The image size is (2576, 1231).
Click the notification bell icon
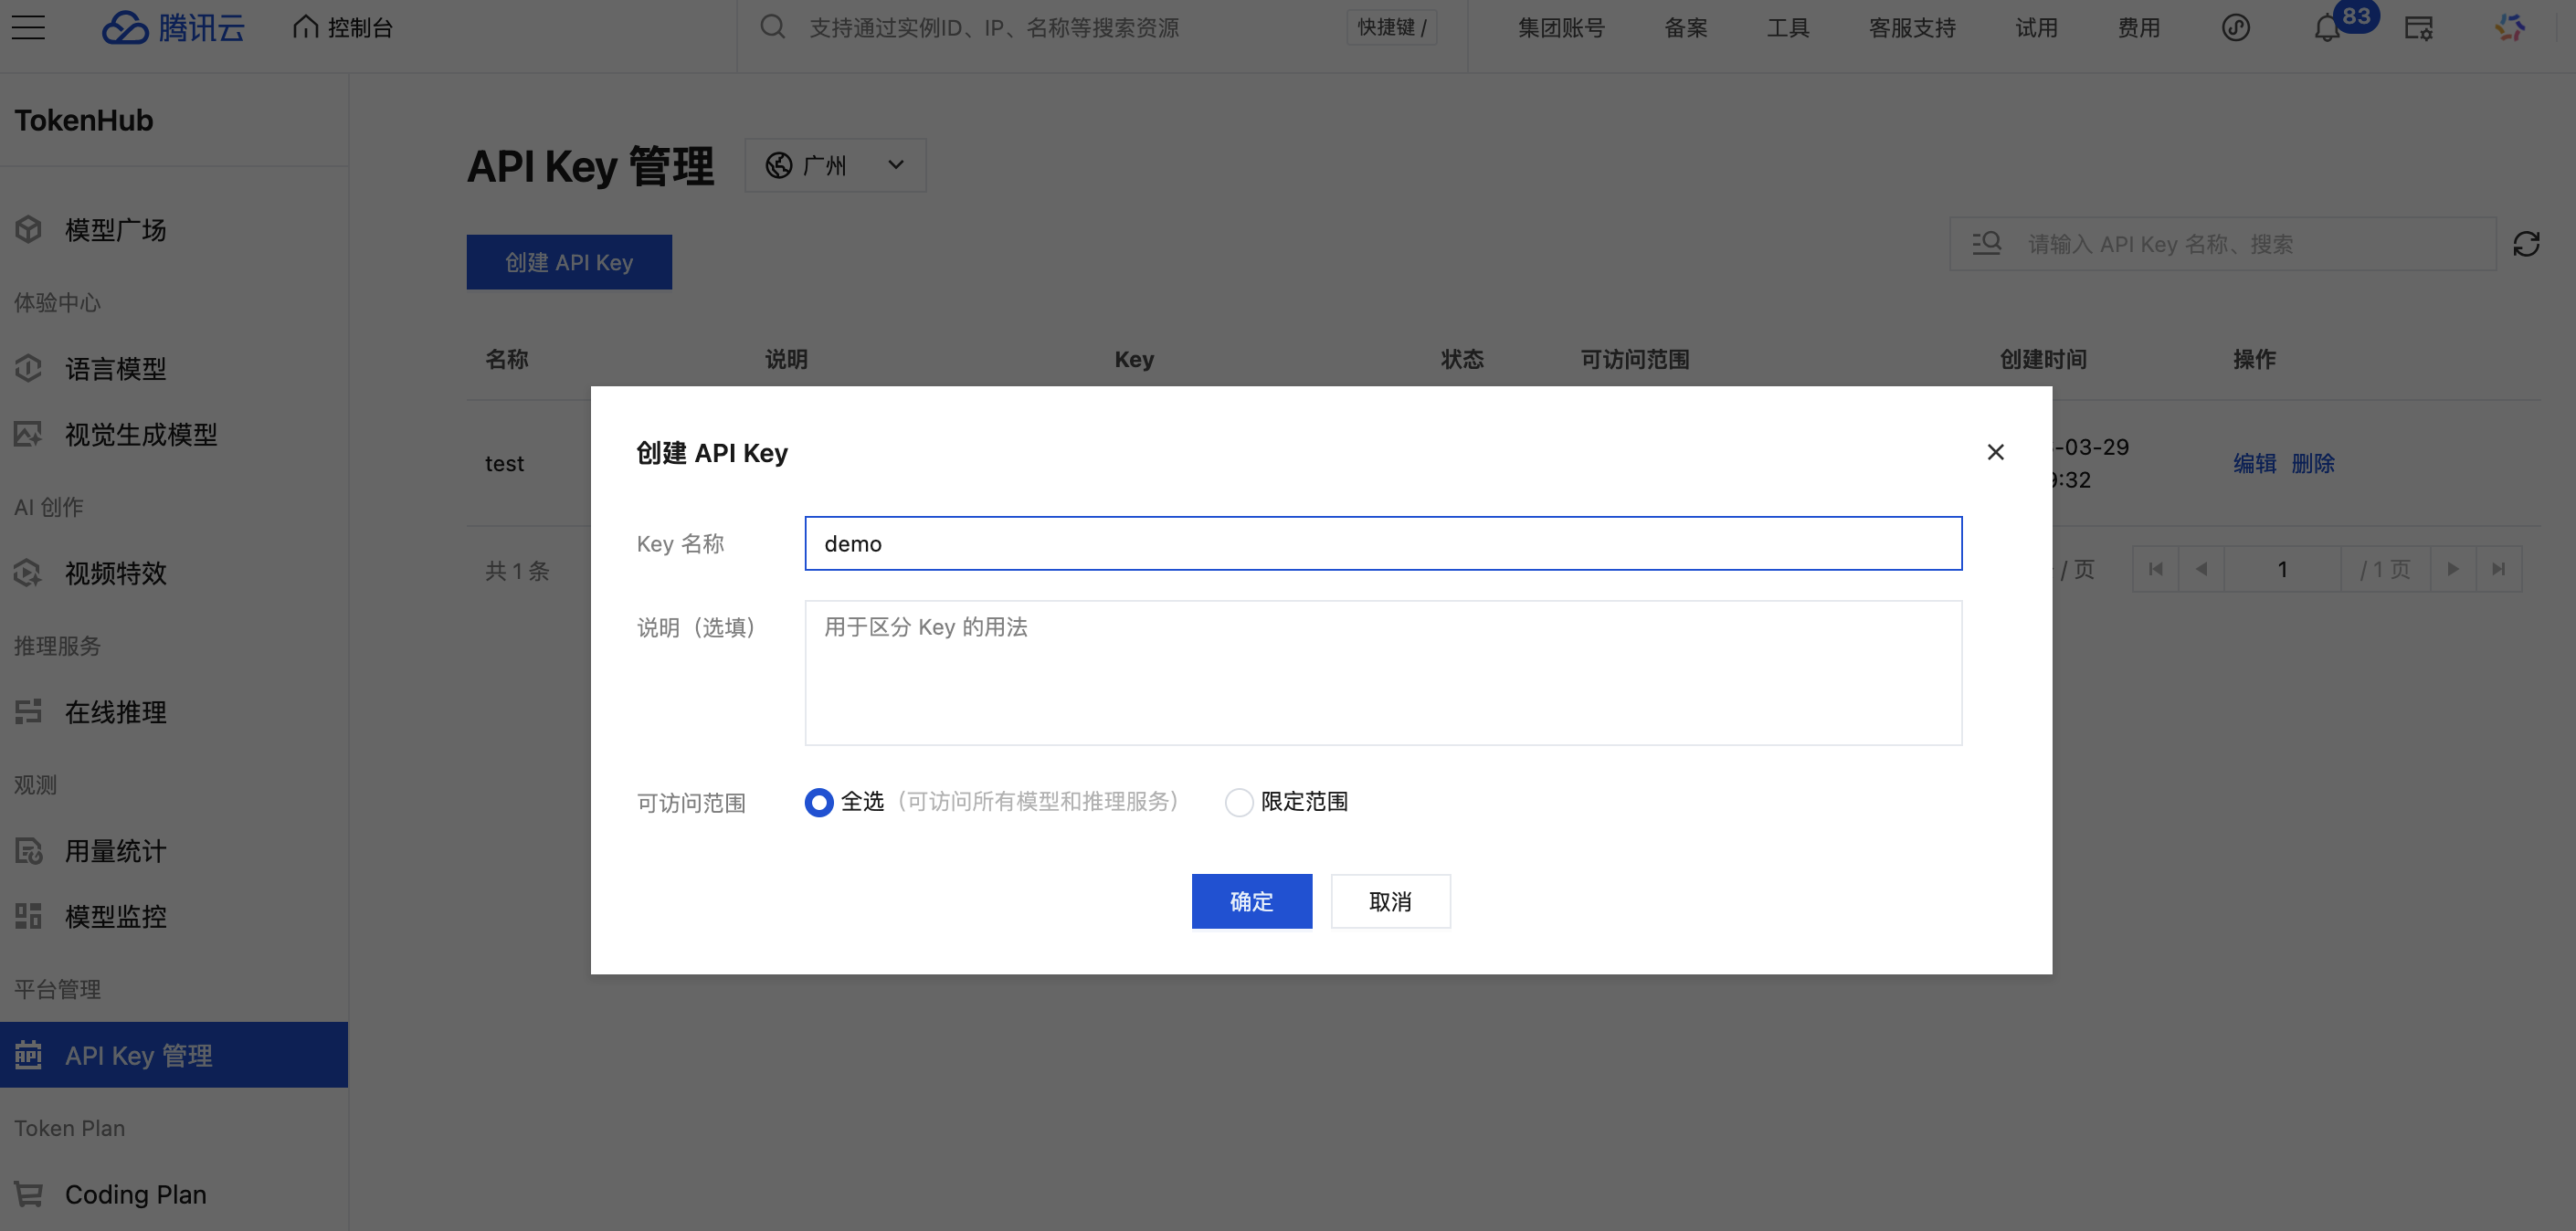(2326, 28)
